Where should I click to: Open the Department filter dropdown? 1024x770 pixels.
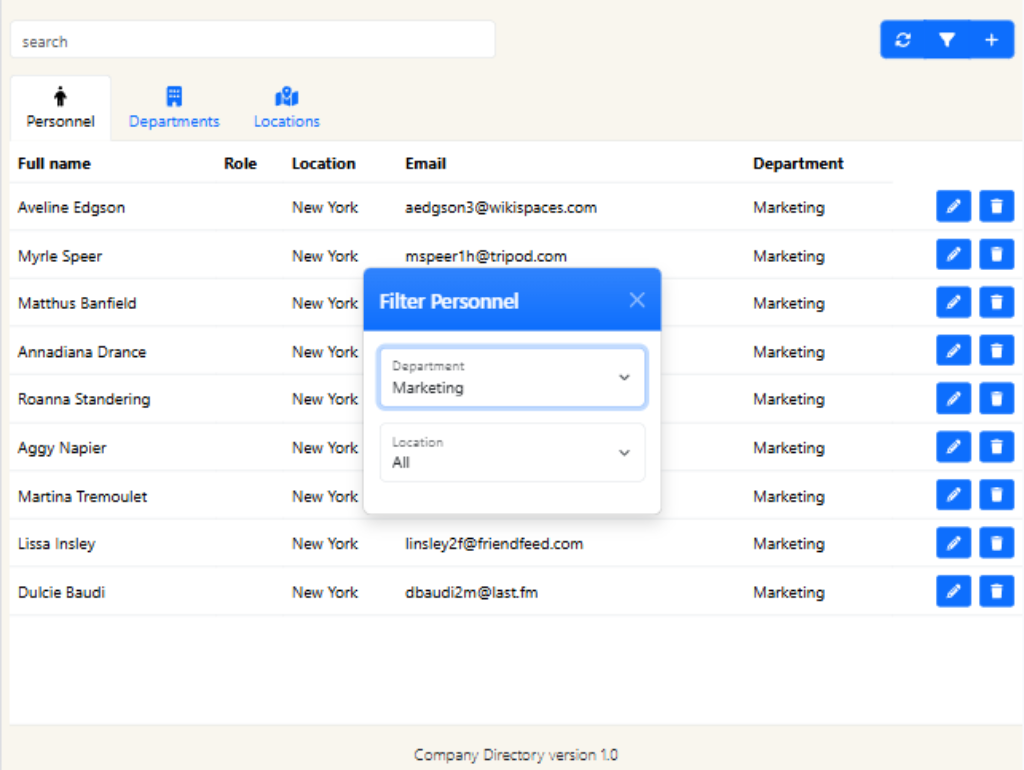(x=512, y=378)
